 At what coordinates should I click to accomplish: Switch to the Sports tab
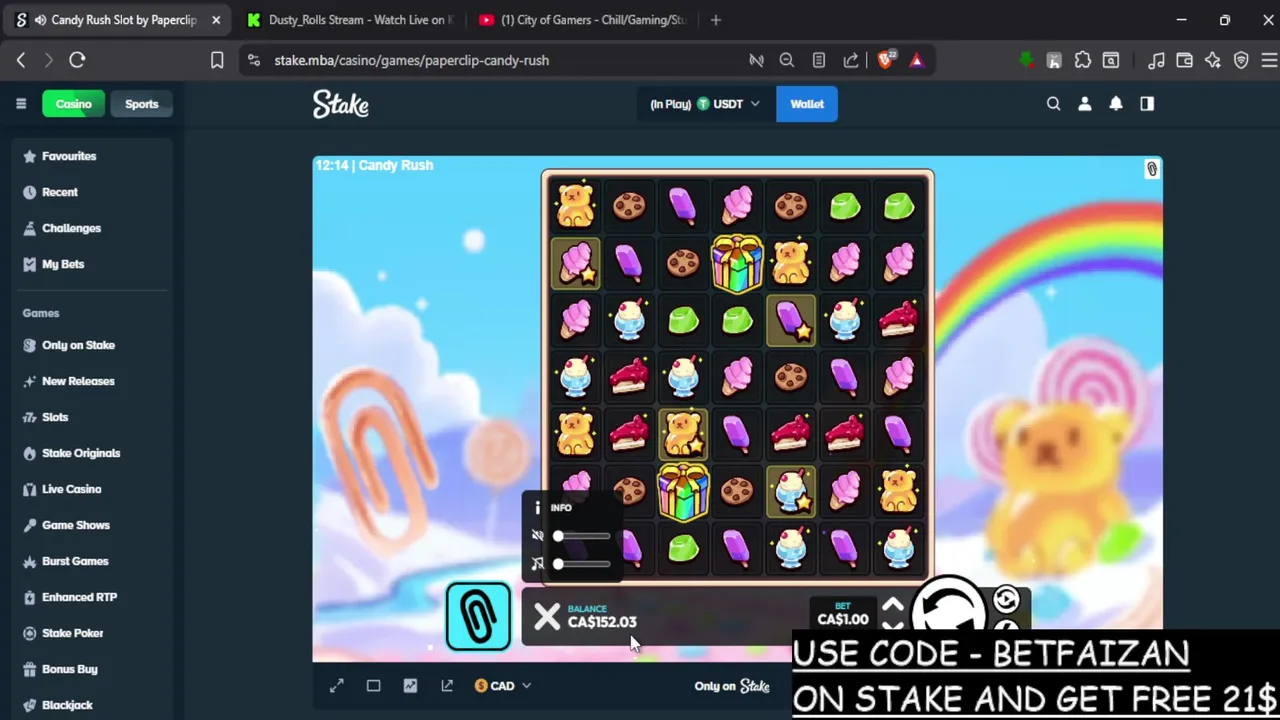coord(142,104)
